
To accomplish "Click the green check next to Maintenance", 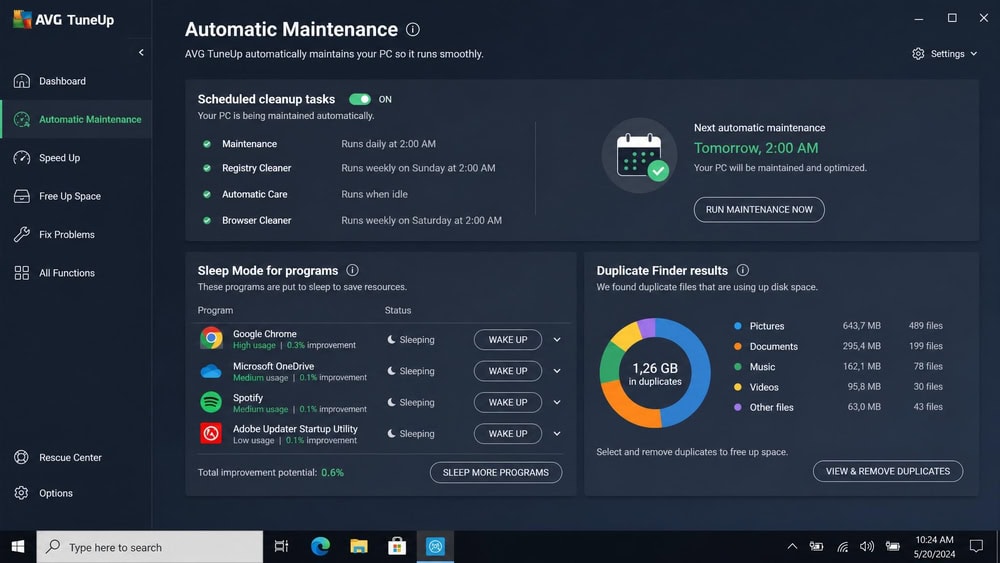I will (x=207, y=144).
